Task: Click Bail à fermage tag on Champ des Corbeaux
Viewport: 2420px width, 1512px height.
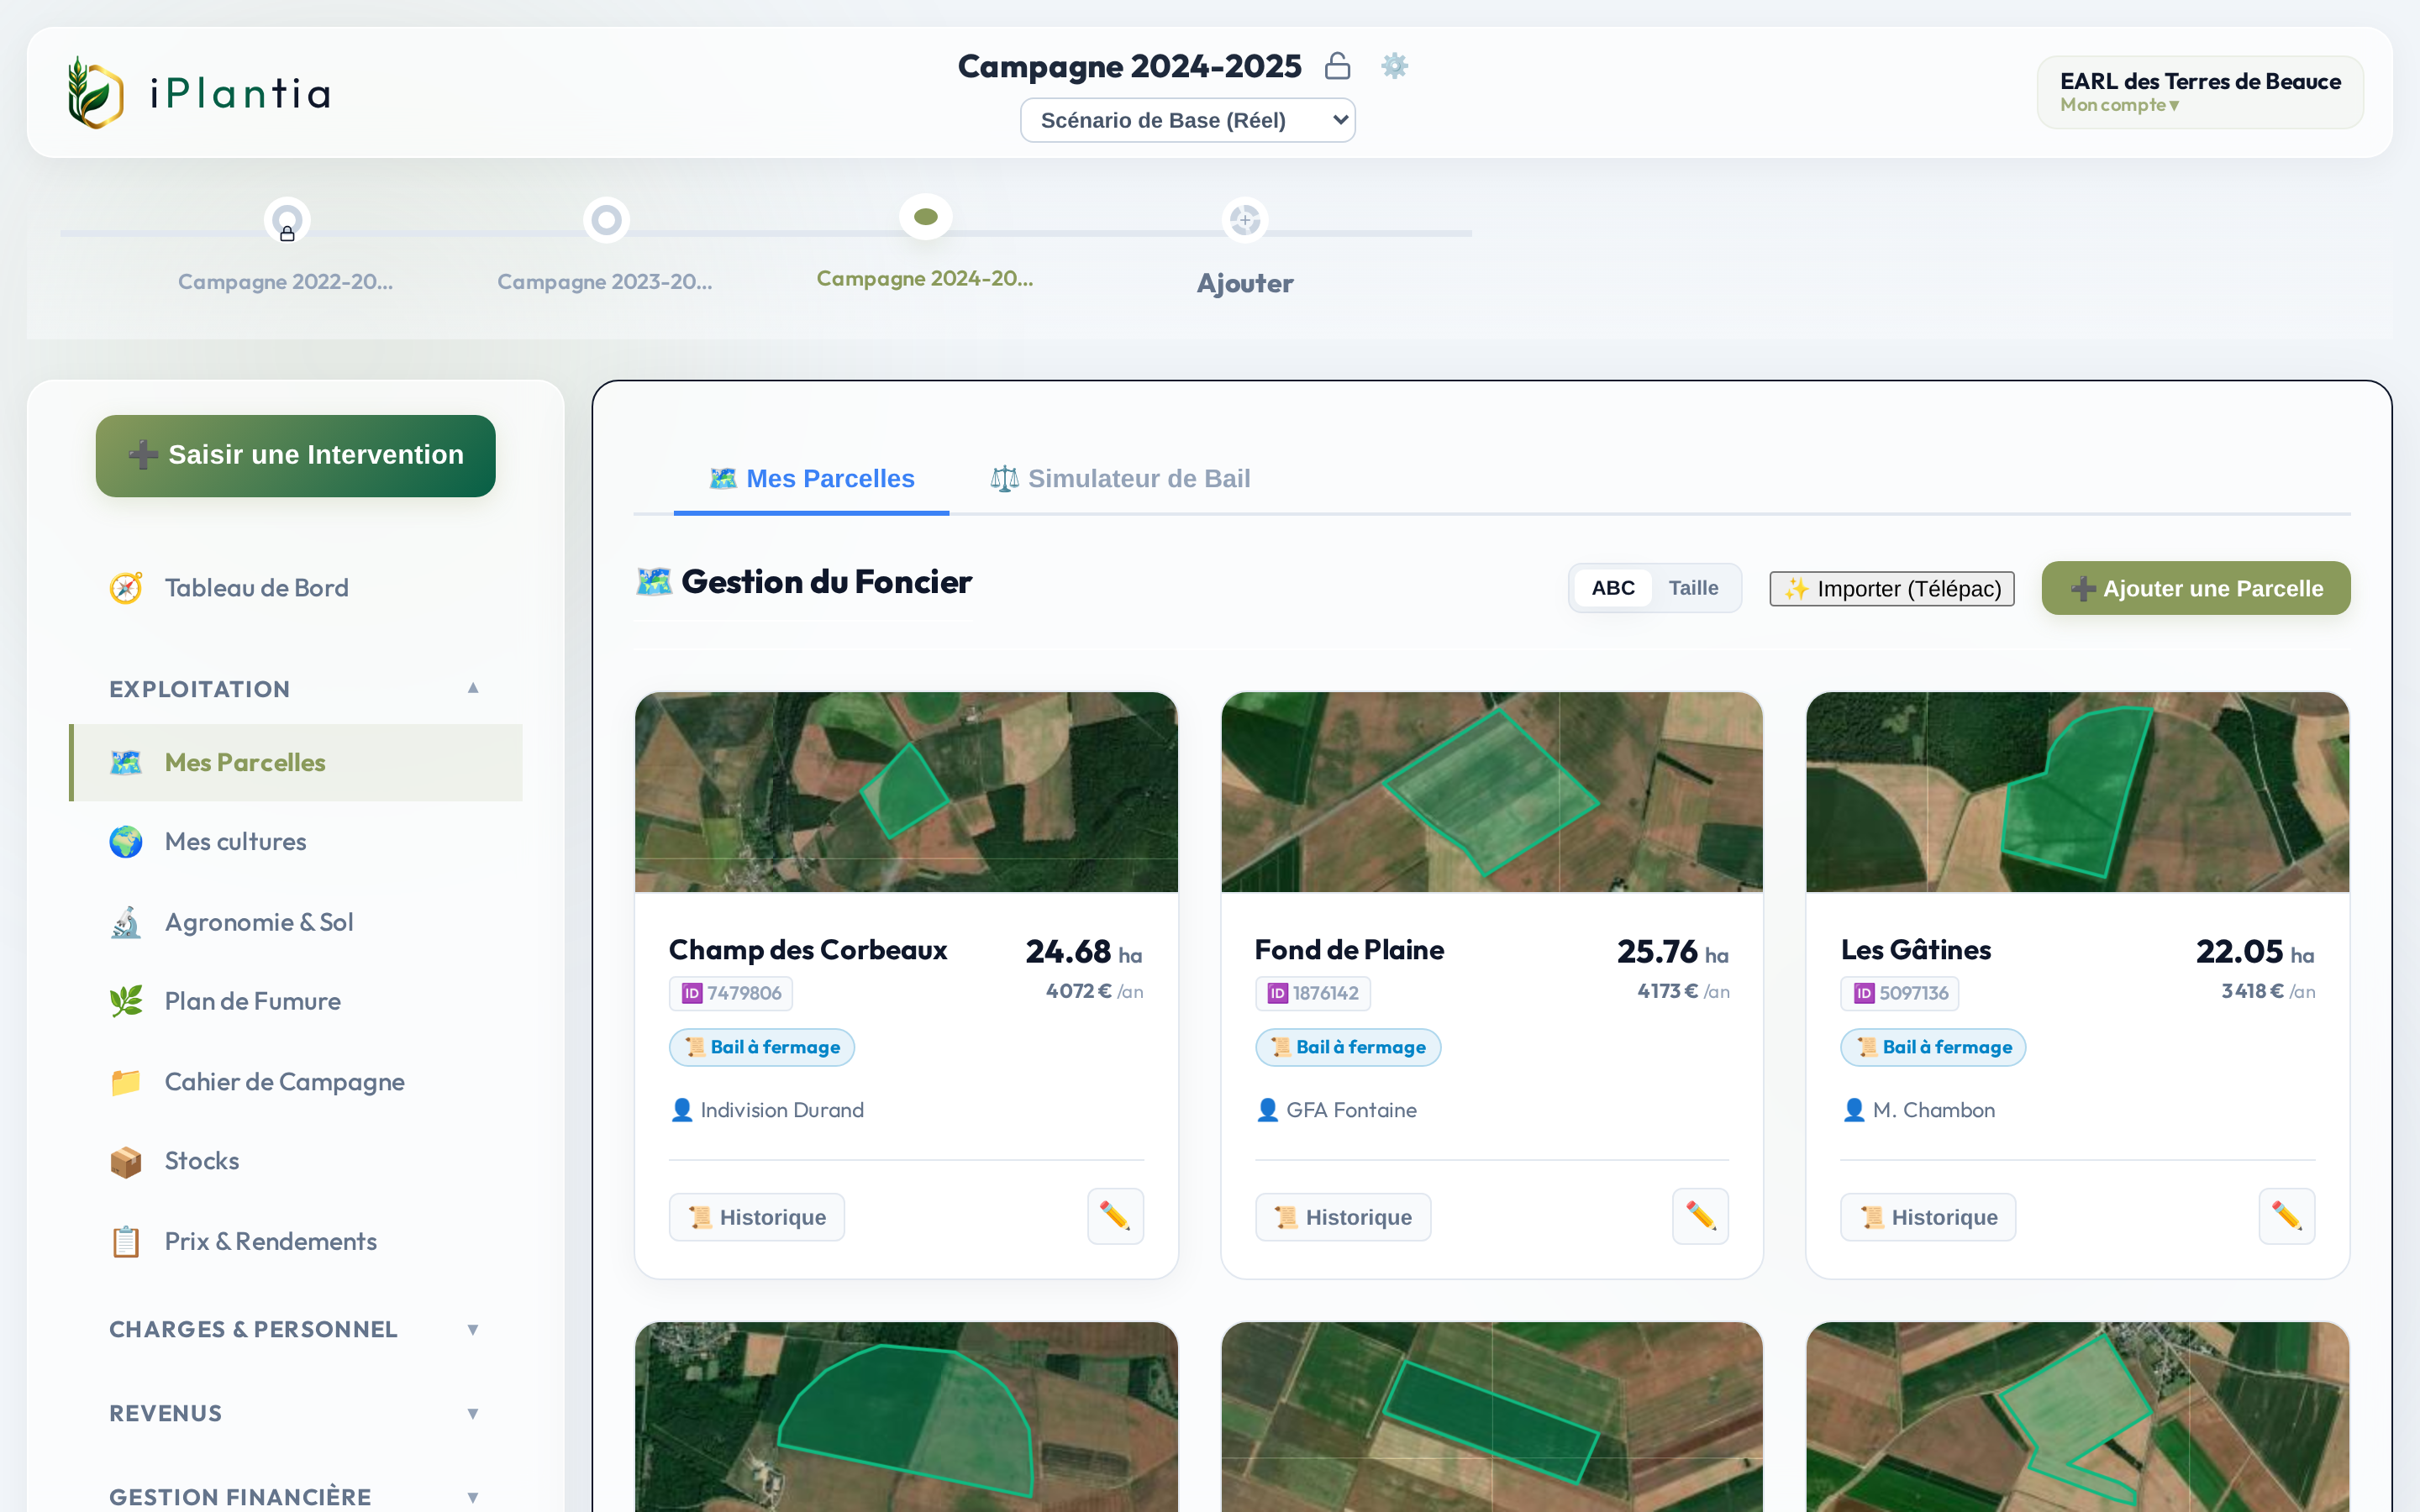Action: click(x=762, y=1047)
